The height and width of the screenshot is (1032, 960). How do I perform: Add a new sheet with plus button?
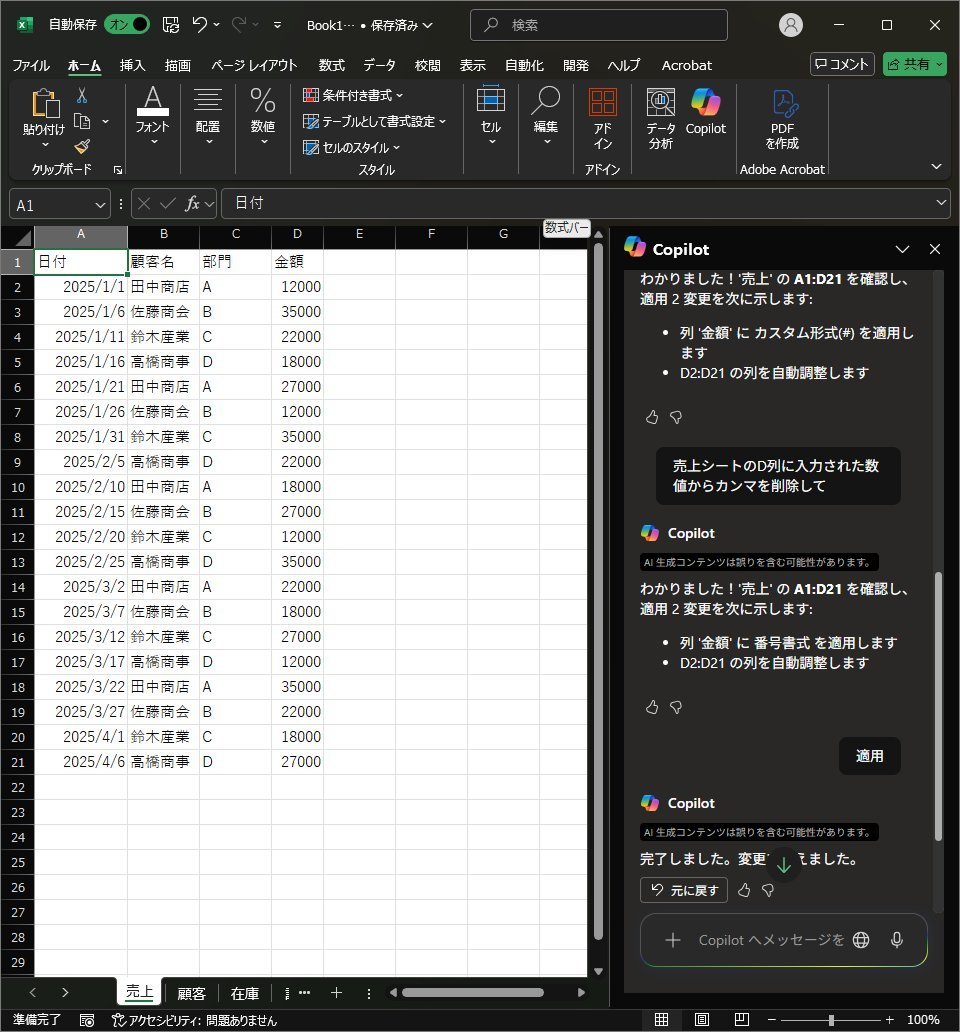[336, 993]
